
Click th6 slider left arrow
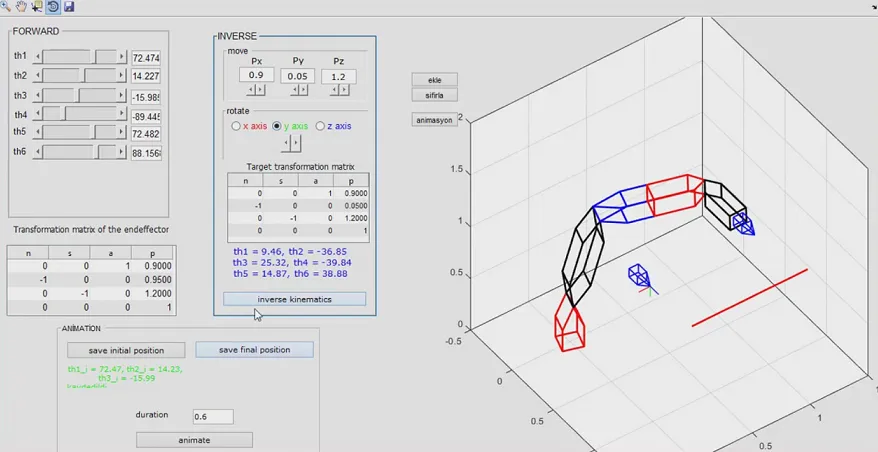coord(38,152)
